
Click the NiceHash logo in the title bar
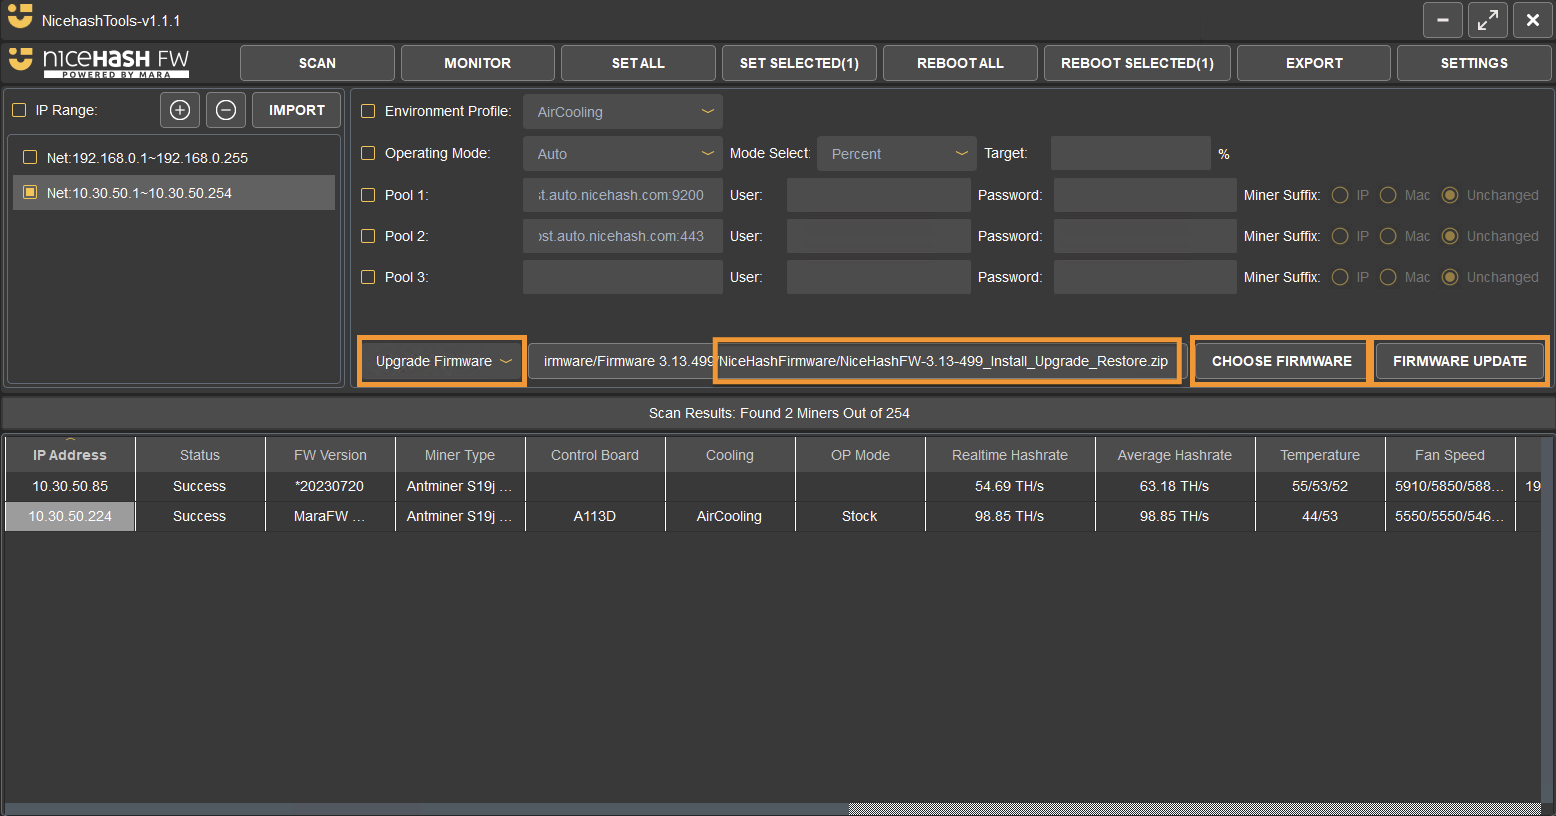(x=19, y=19)
